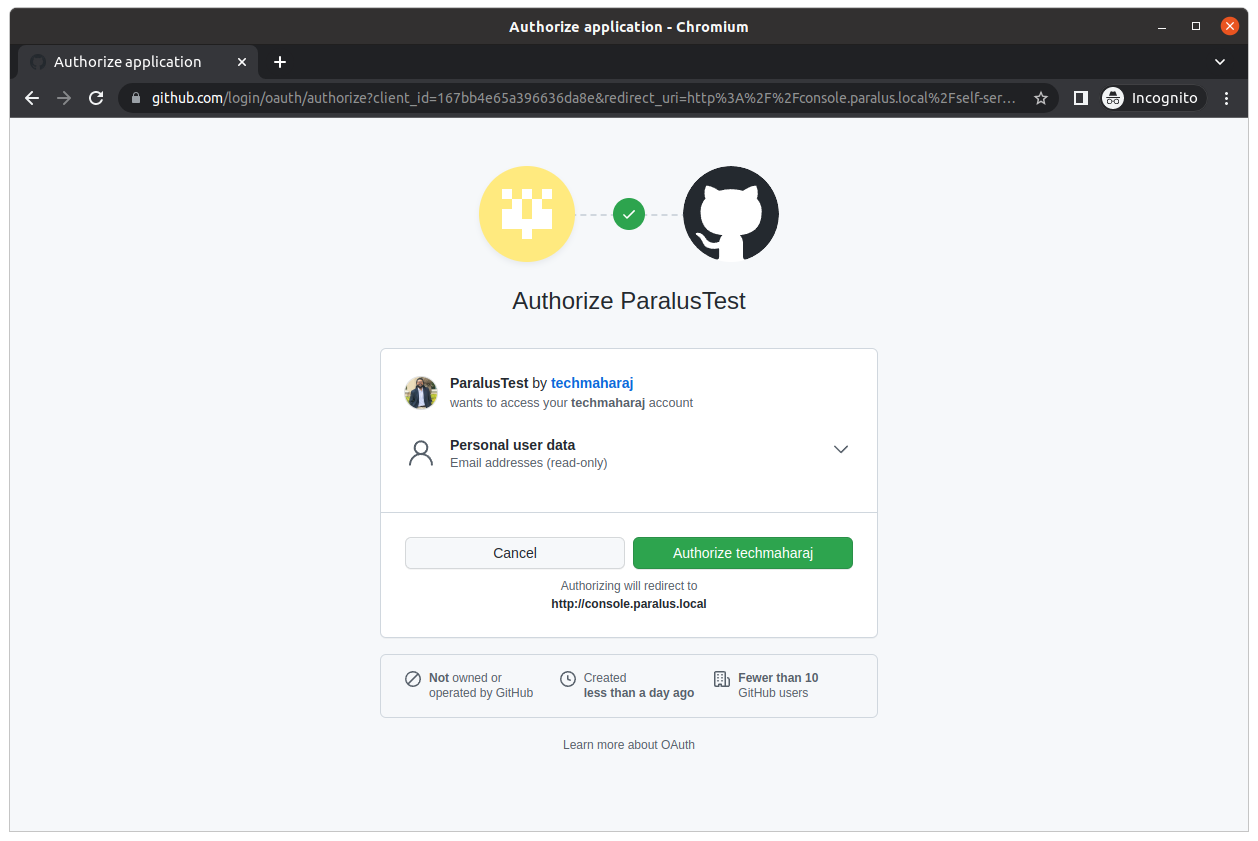The height and width of the screenshot is (841, 1258).
Task: Expand Personal user data details chevron
Action: tap(841, 449)
